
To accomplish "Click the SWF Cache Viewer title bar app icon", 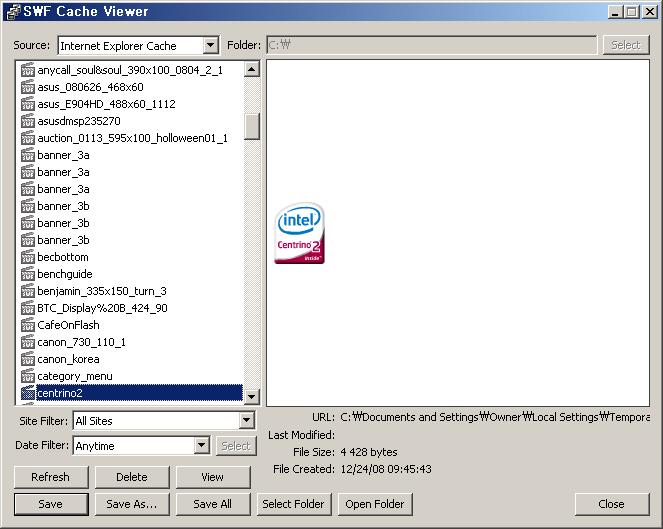I will (x=13, y=11).
